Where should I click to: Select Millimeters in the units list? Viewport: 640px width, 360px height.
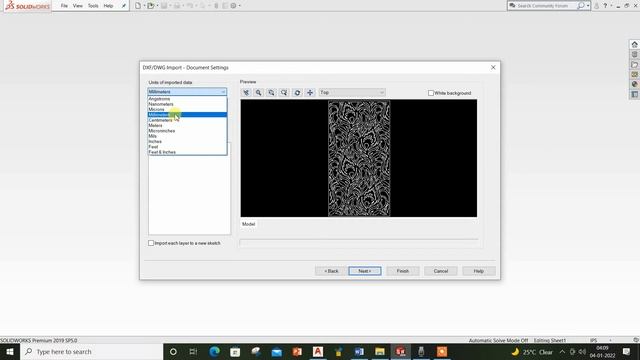(x=187, y=115)
